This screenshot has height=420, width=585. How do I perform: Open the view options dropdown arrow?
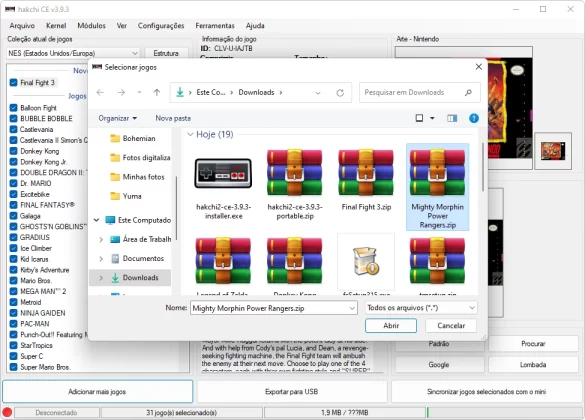[432, 118]
